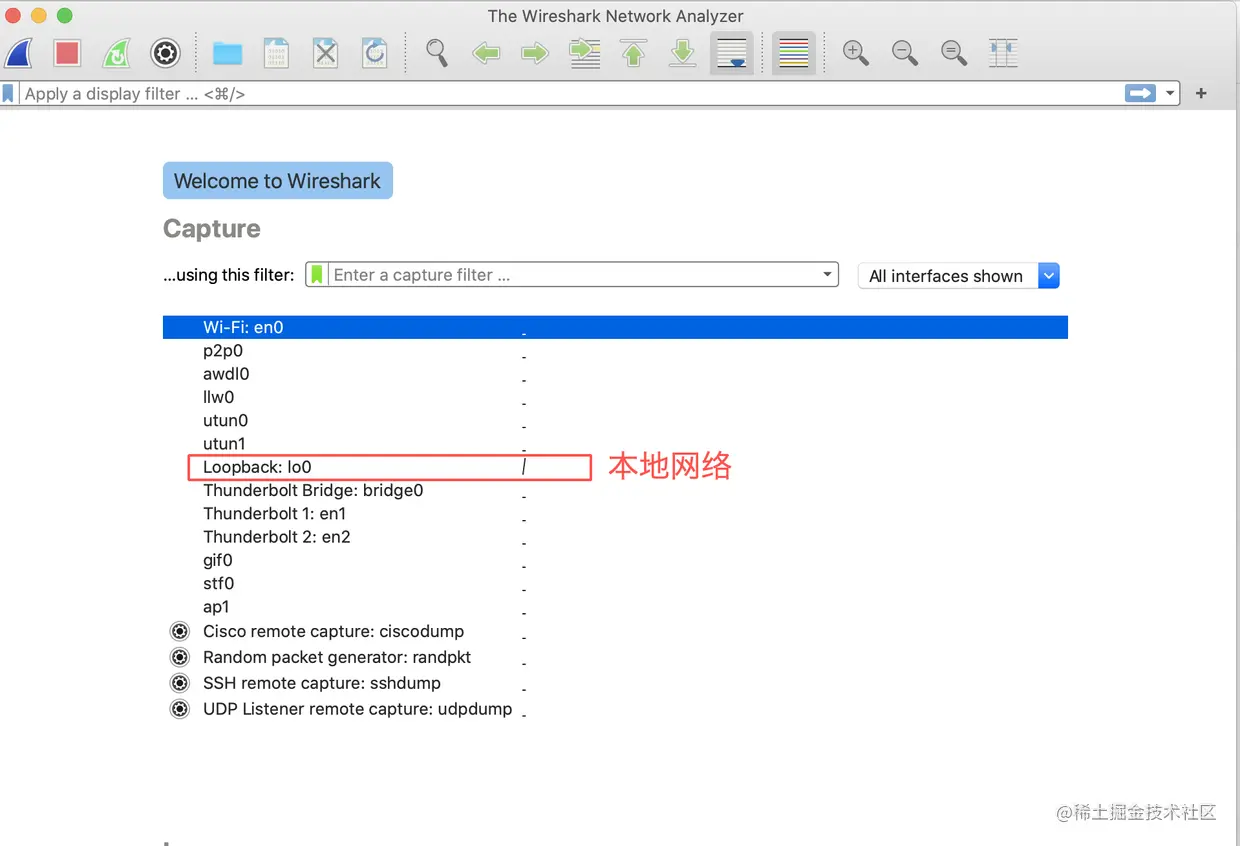The height and width of the screenshot is (846, 1240).
Task: Focus the display filter input field
Action: 570,94
